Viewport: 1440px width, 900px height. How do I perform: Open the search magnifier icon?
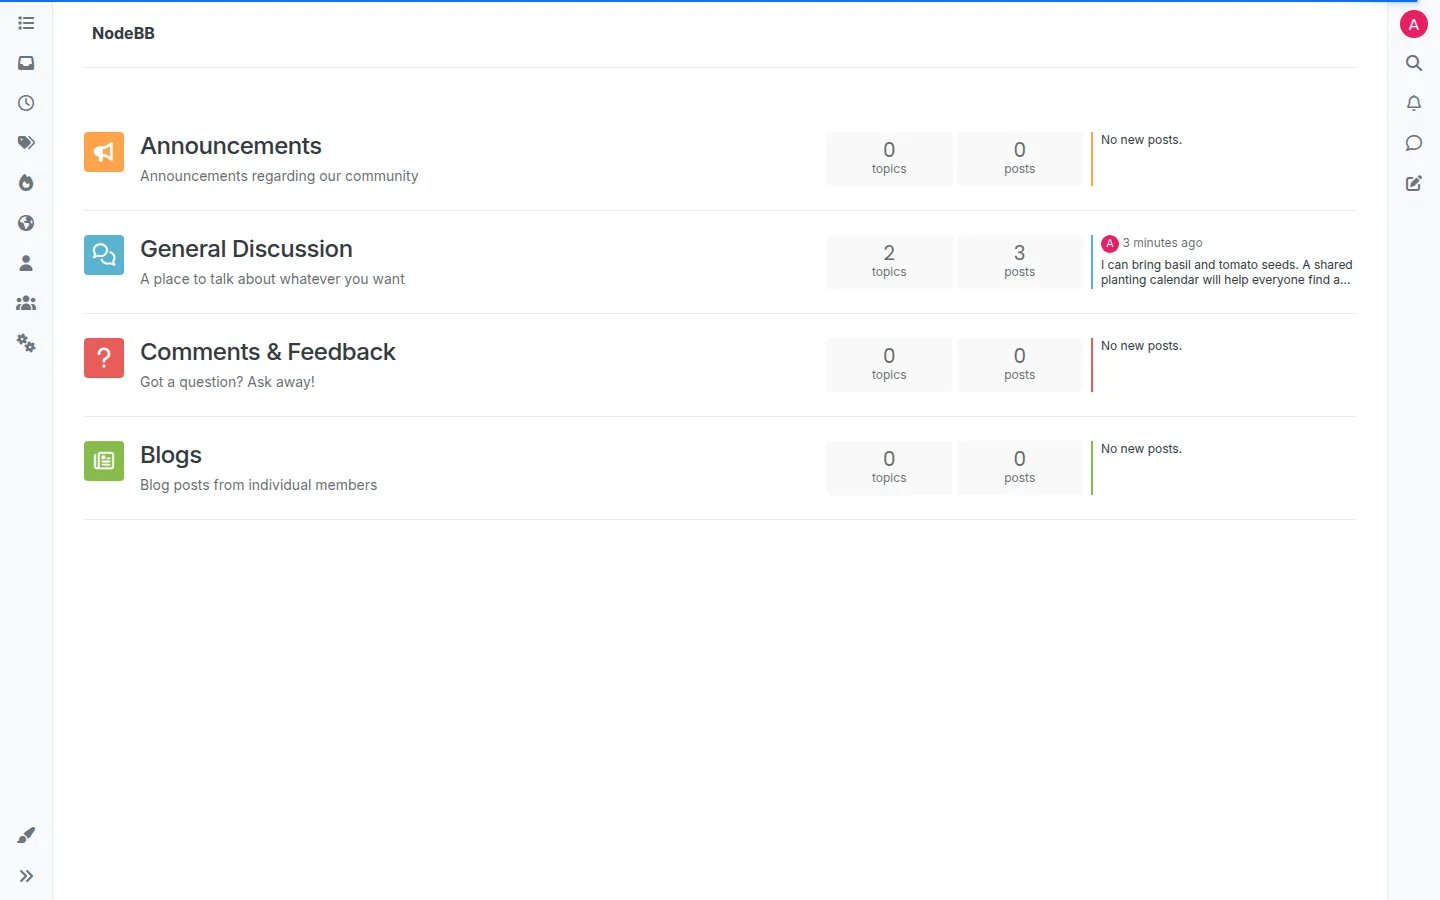click(x=1413, y=63)
